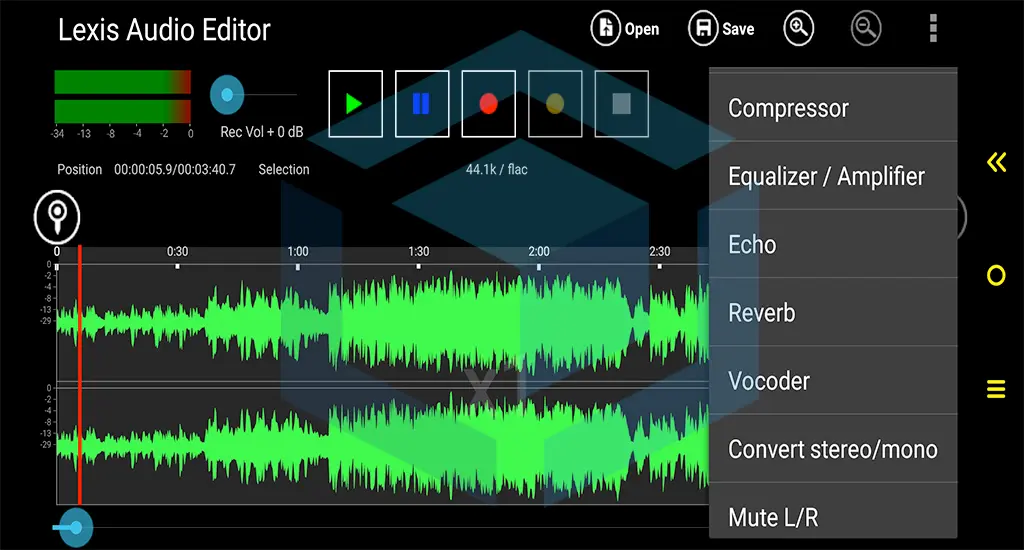The height and width of the screenshot is (550, 1024).
Task: Click the input level meter bars
Action: [123, 97]
